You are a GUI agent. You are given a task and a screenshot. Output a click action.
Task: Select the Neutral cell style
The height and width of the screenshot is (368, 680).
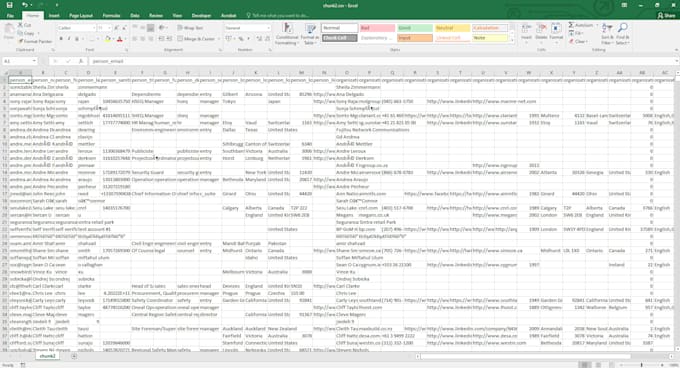pyautogui.click(x=452, y=28)
